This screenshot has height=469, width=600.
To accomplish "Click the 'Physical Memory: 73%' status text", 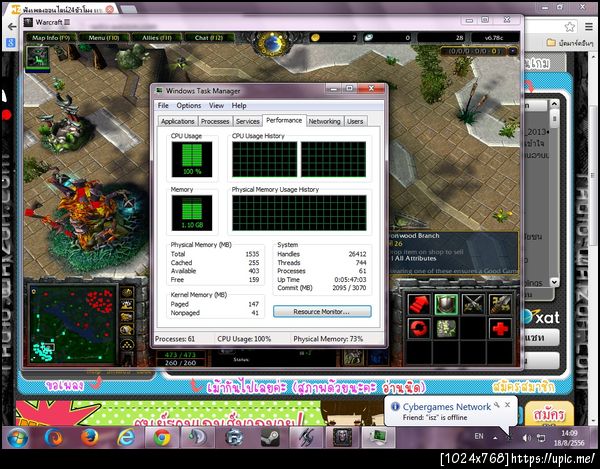I will 328,339.
